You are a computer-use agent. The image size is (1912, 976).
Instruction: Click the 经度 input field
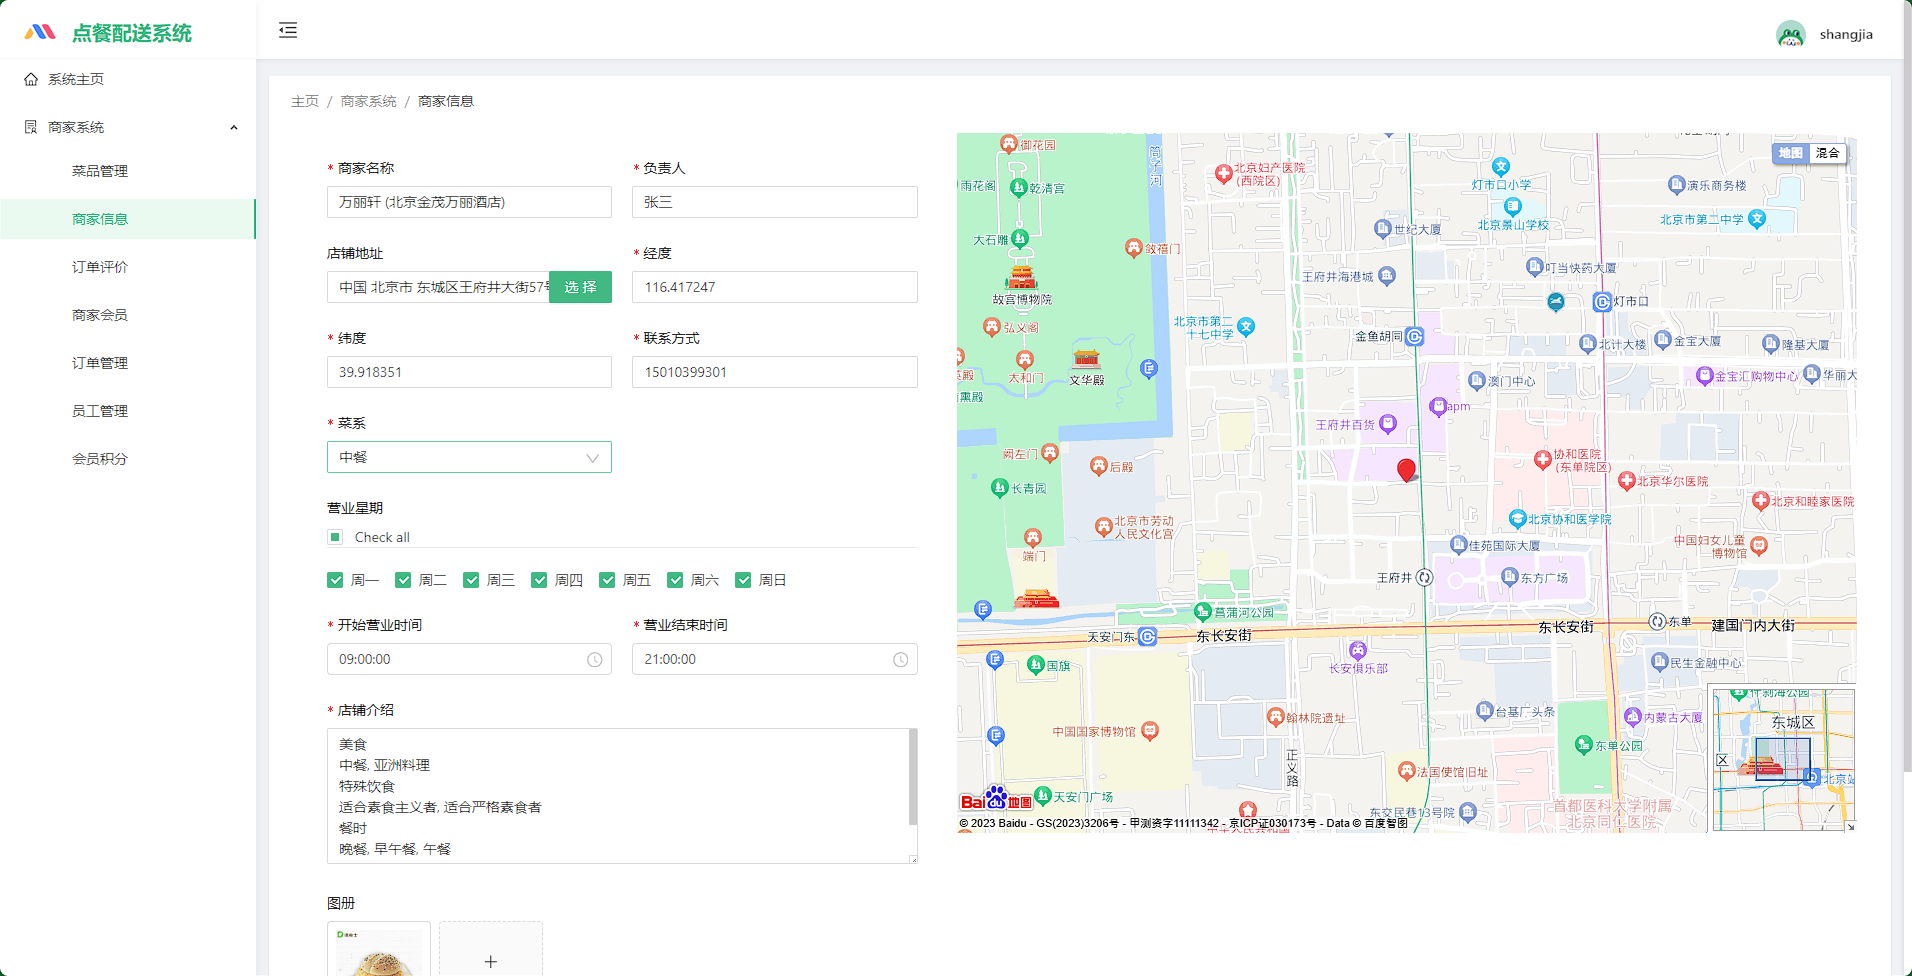point(775,287)
